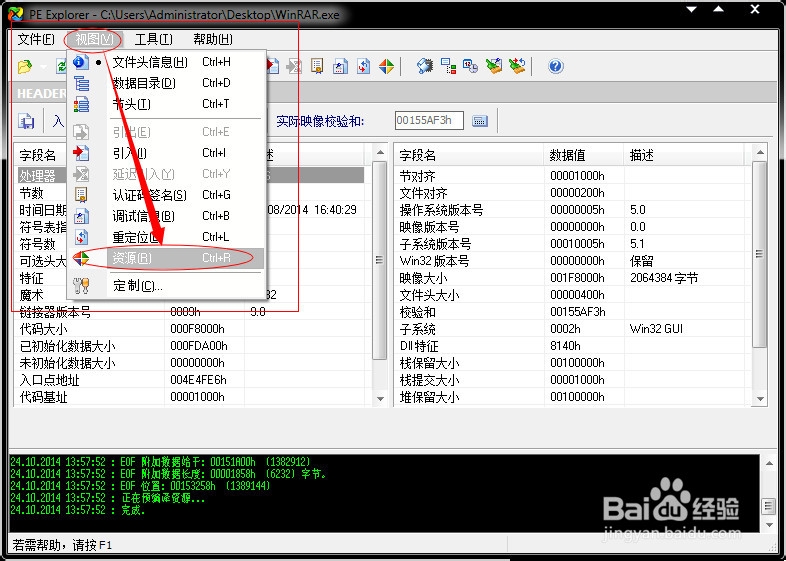Click the log panel scroll up arrow
Image resolution: width=786 pixels, height=561 pixels.
tap(769, 463)
